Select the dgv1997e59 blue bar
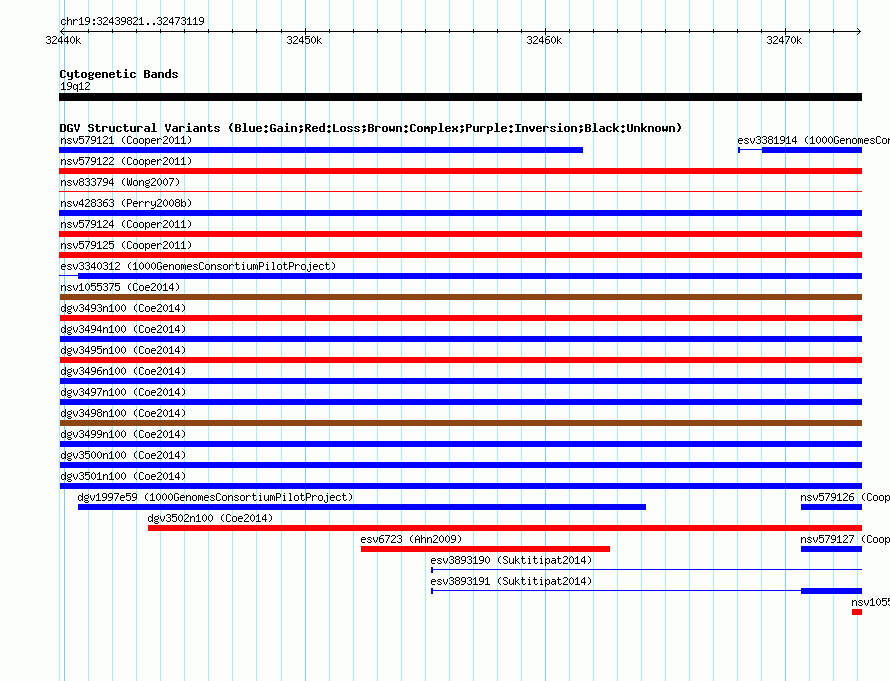 tap(362, 507)
